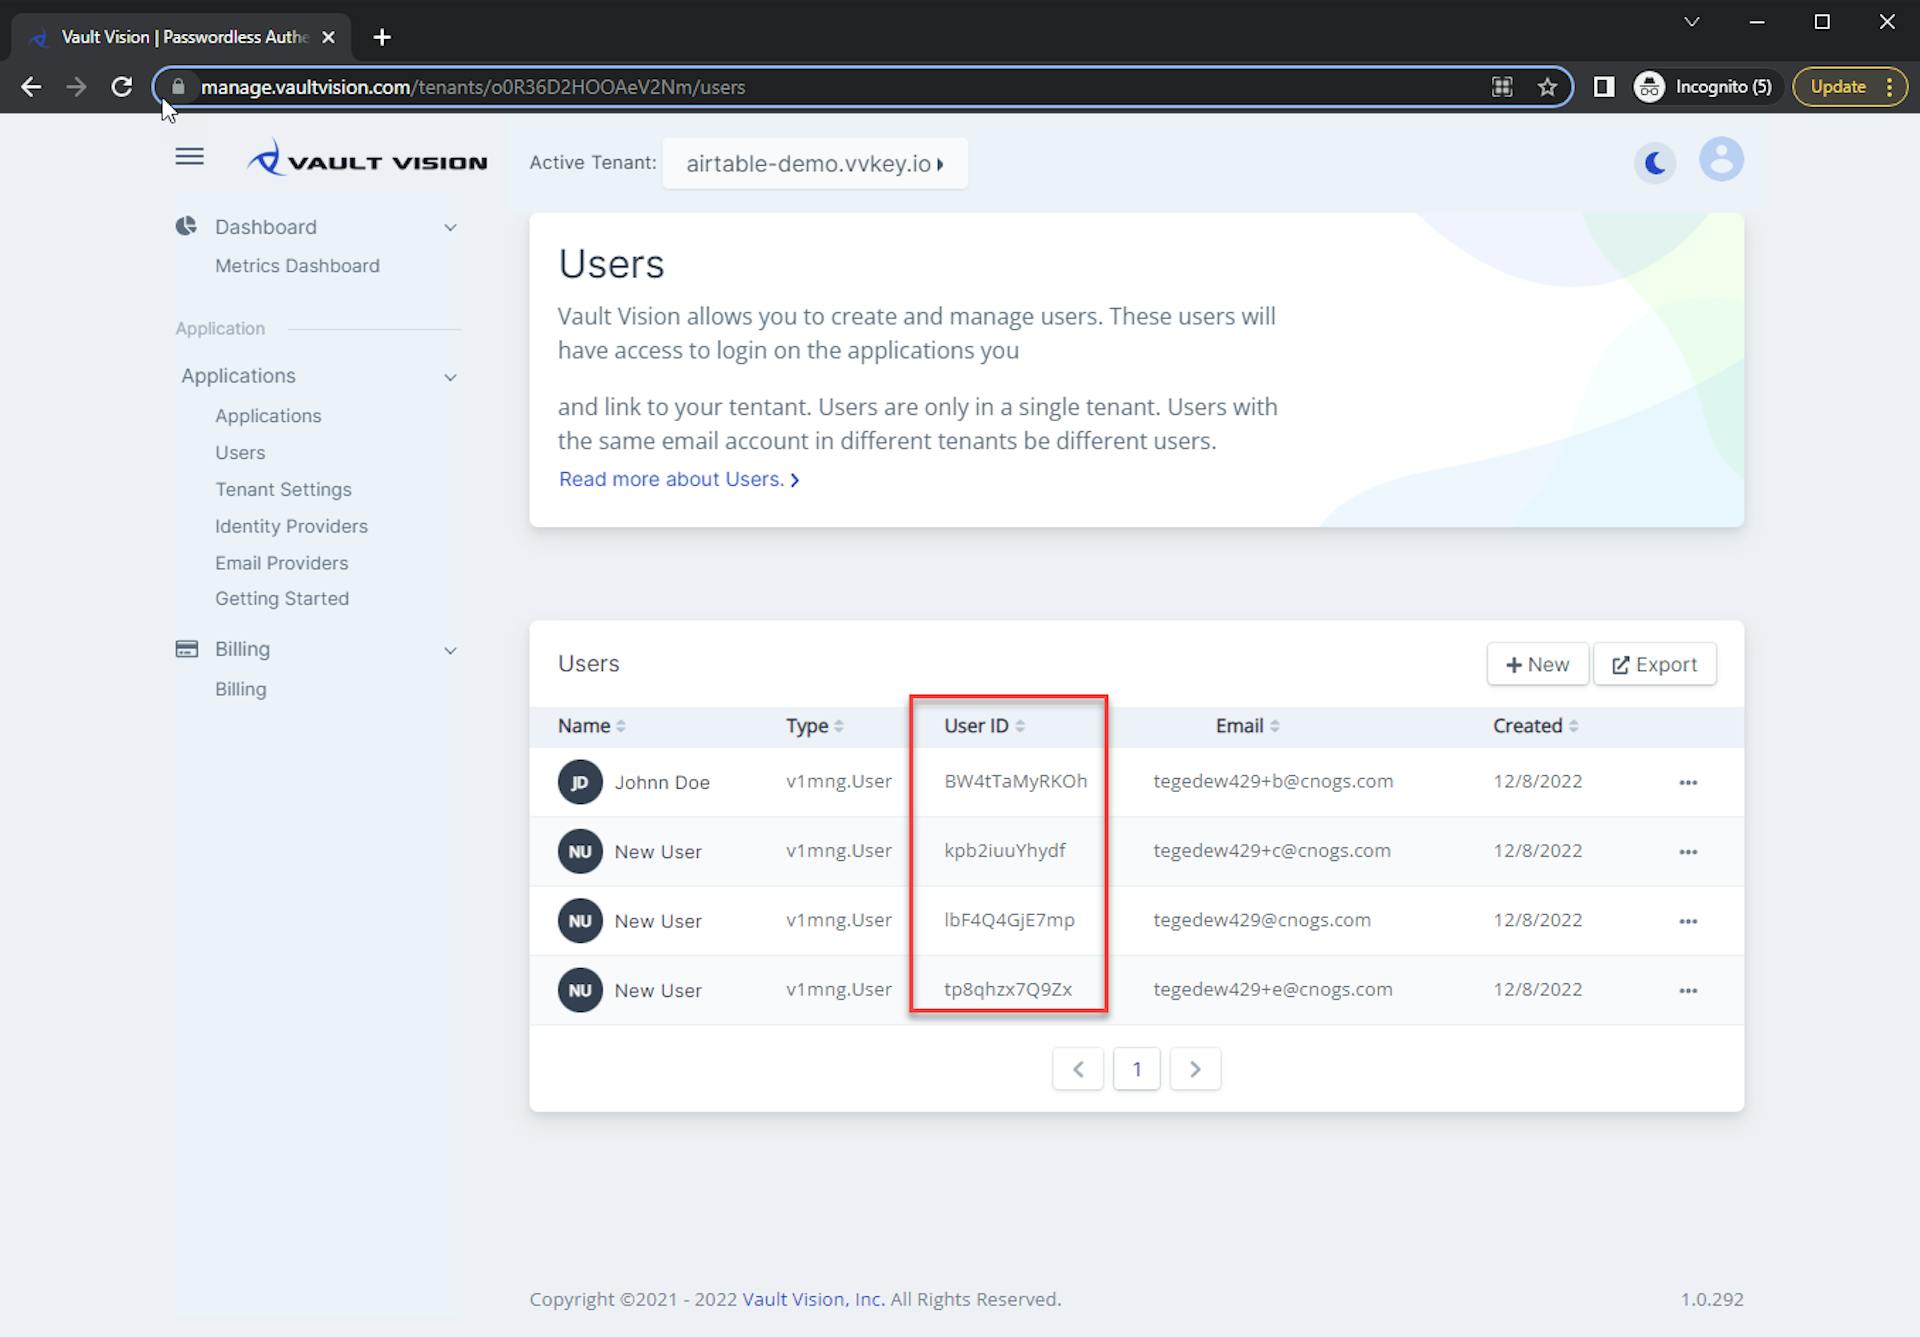Open three-dot menu for tp8qhzx7Q9Zx user
The height and width of the screenshot is (1337, 1920).
point(1688,991)
